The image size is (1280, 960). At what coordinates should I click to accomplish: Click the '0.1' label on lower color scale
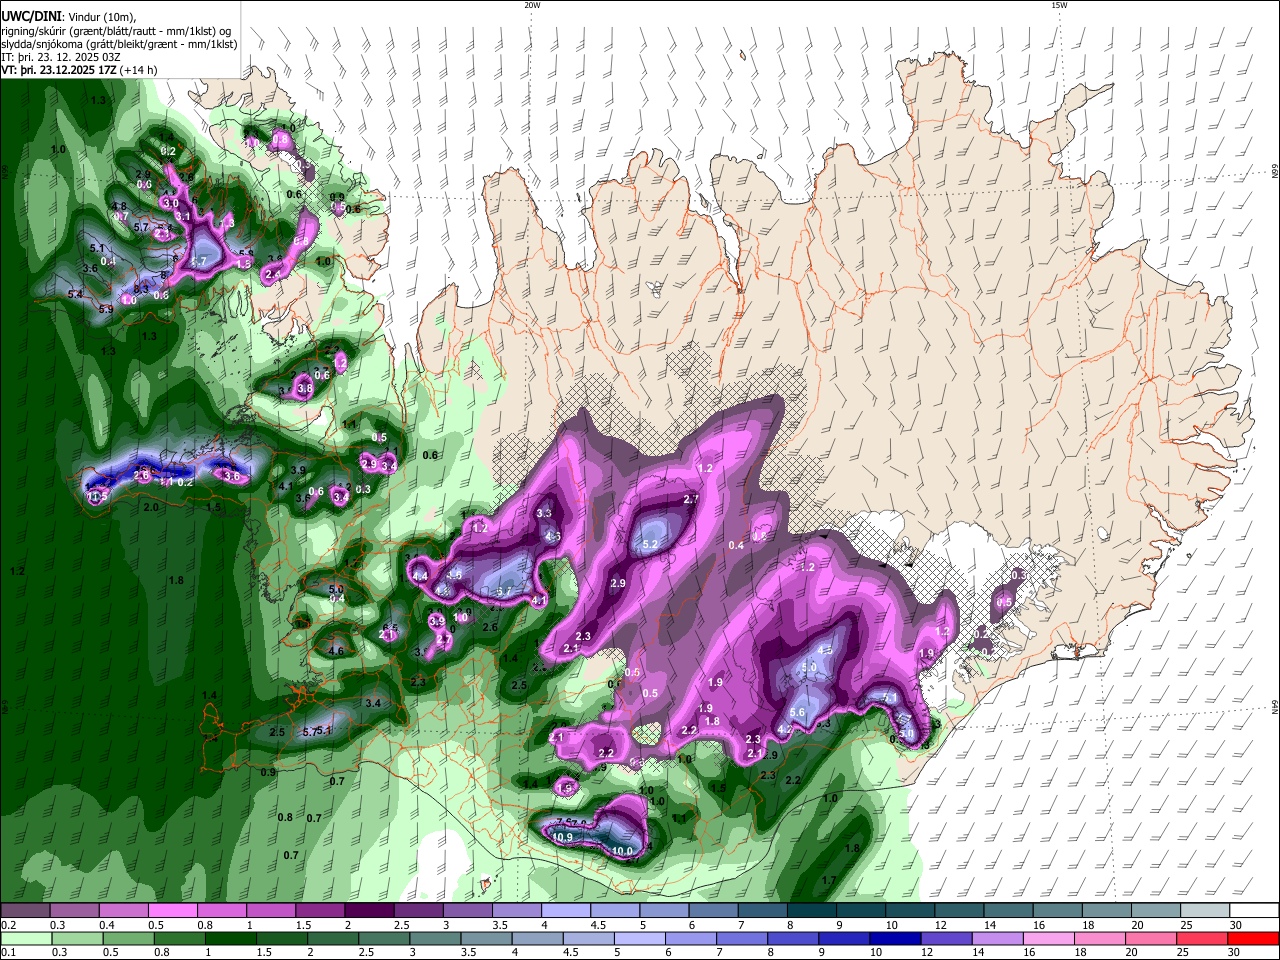(x=9, y=953)
